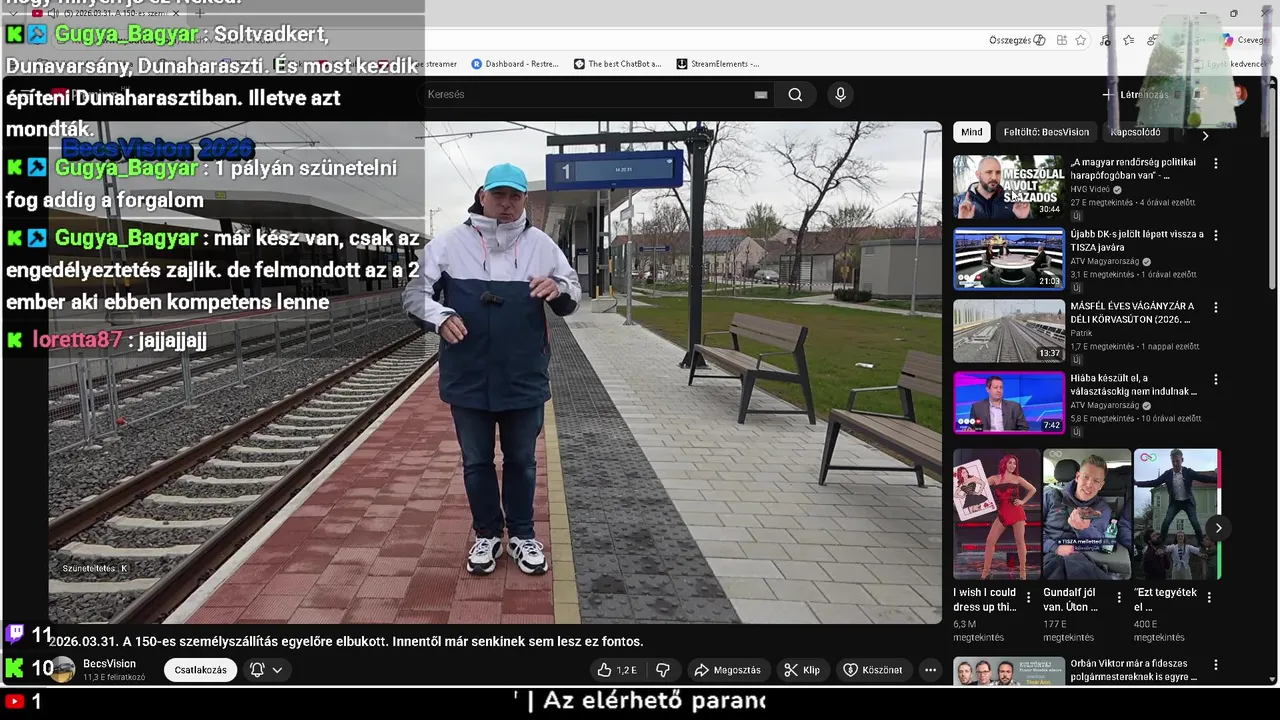Like the video with thumbs-up 1,2 E
The image size is (1280, 720).
[617, 670]
